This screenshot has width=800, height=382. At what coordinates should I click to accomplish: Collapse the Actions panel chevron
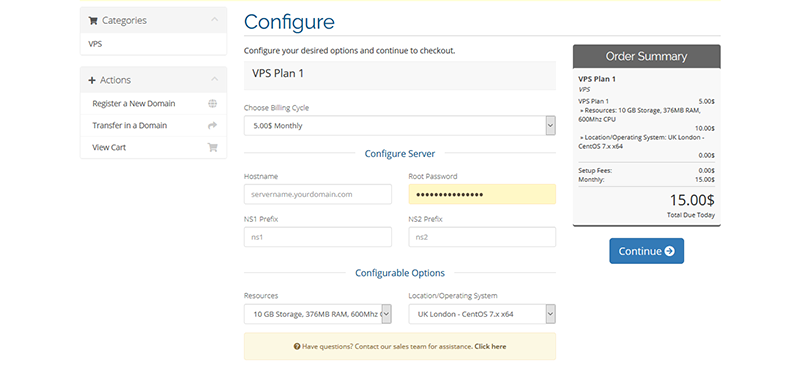215,79
